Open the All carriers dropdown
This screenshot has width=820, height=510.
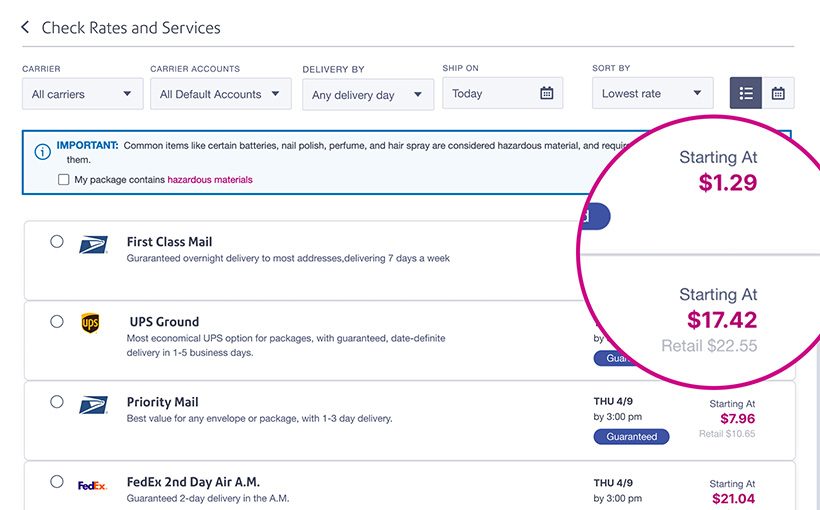pos(81,94)
